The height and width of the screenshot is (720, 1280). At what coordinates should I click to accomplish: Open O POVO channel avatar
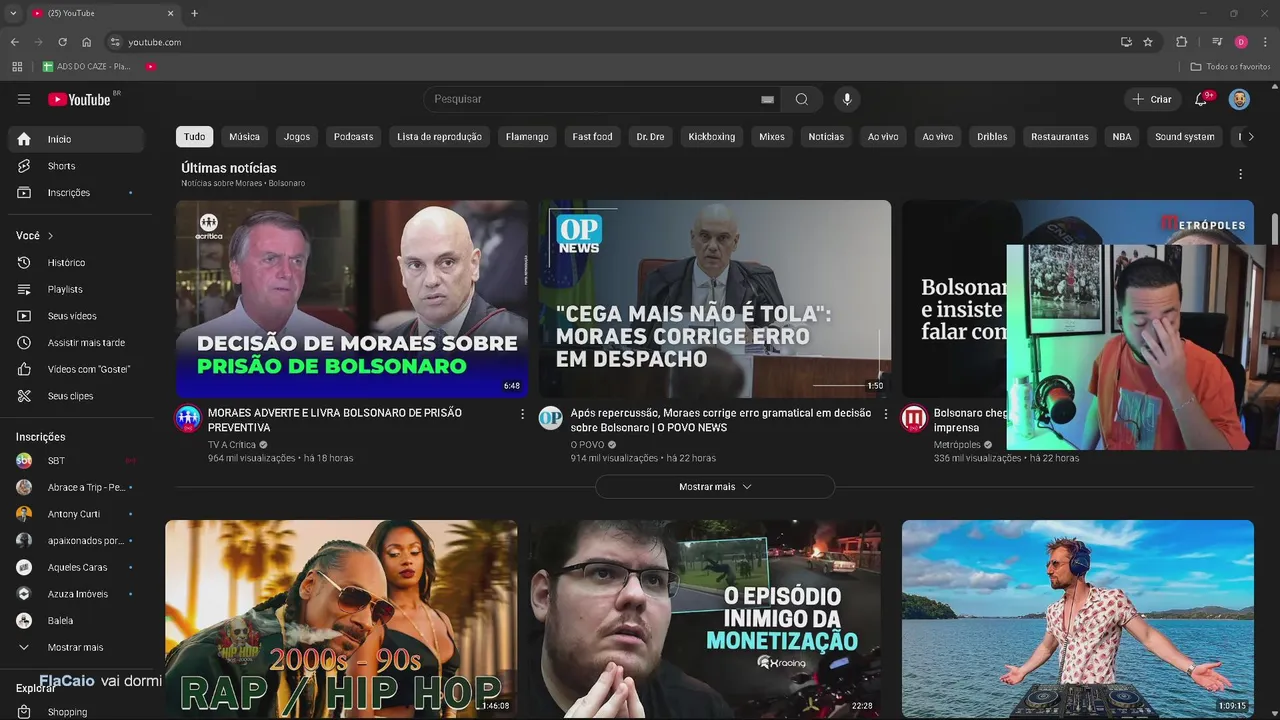pos(551,418)
